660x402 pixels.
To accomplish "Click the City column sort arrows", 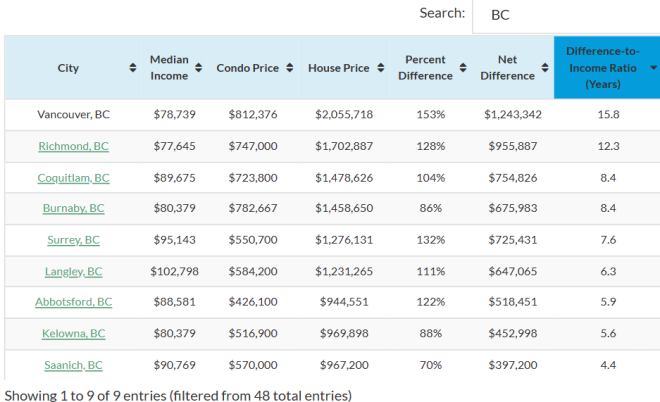I will point(133,68).
